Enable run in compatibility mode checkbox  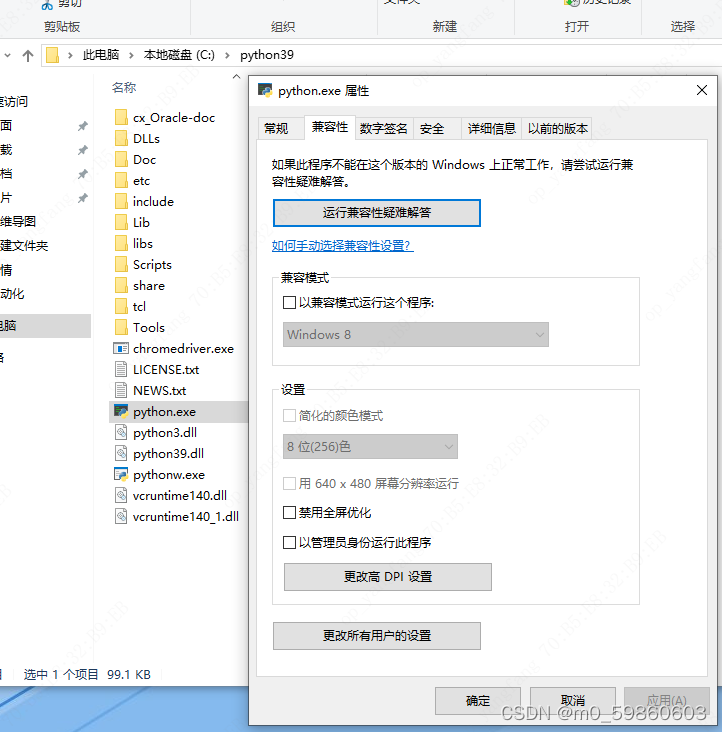point(289,303)
